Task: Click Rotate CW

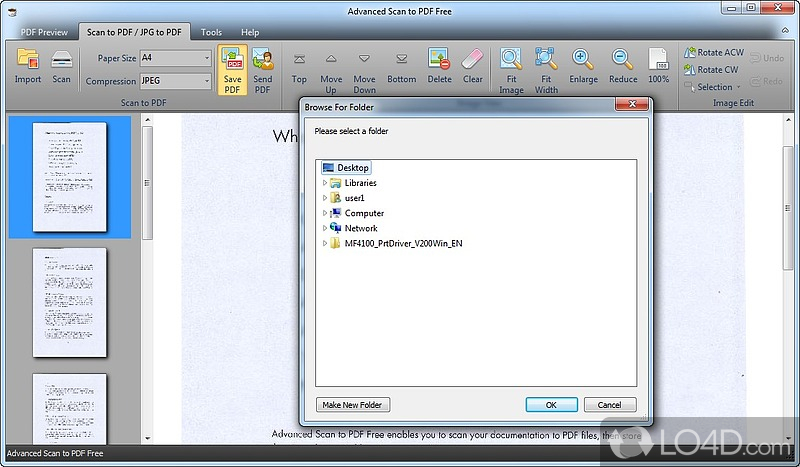Action: pos(711,70)
